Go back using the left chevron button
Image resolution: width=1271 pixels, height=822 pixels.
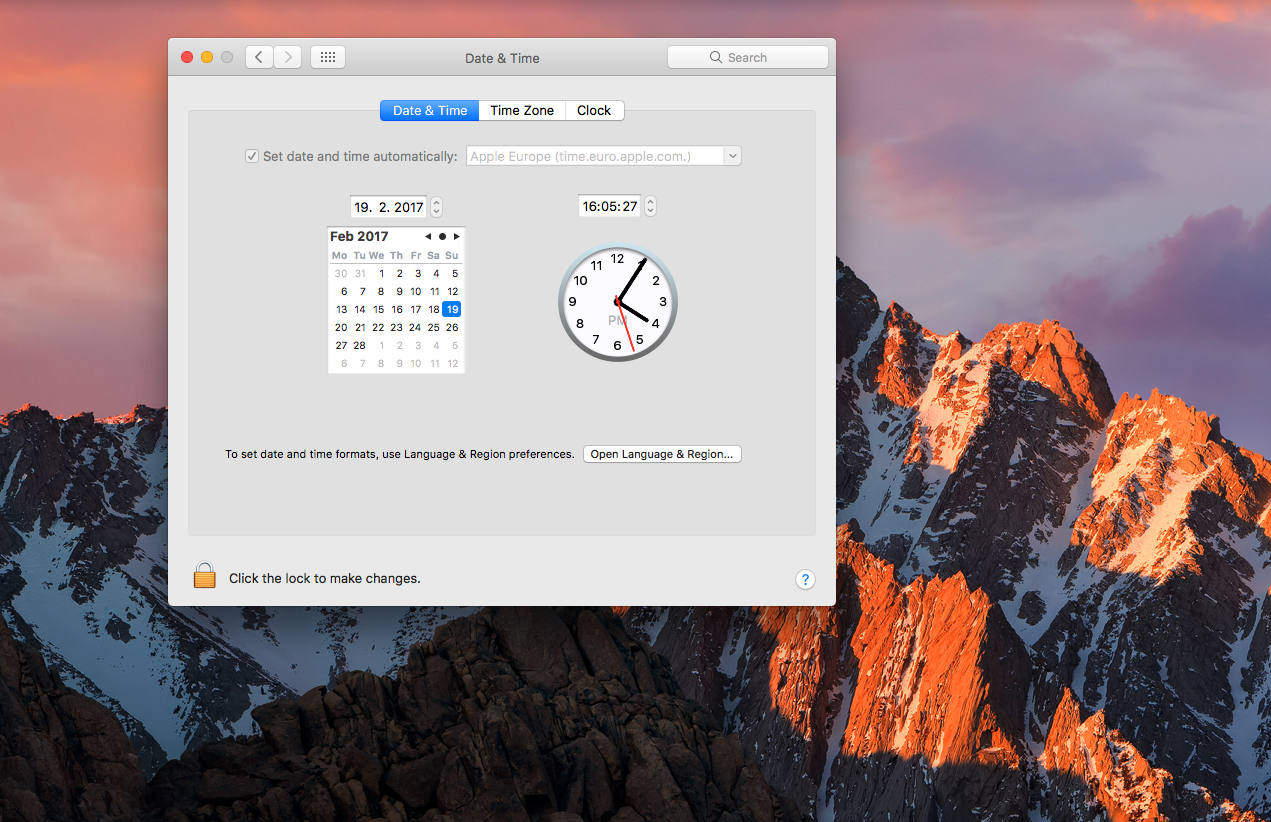click(259, 57)
